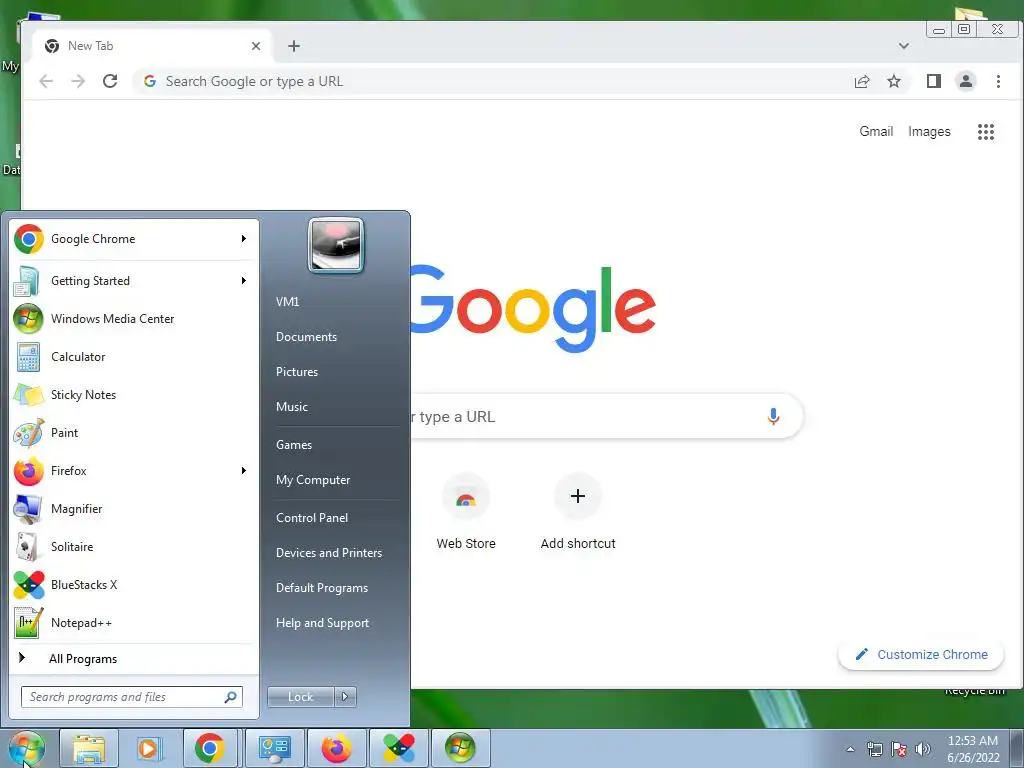Viewport: 1024px width, 768px height.
Task: Launch BlueStacks X from Start menu
Action: pyautogui.click(x=134, y=584)
